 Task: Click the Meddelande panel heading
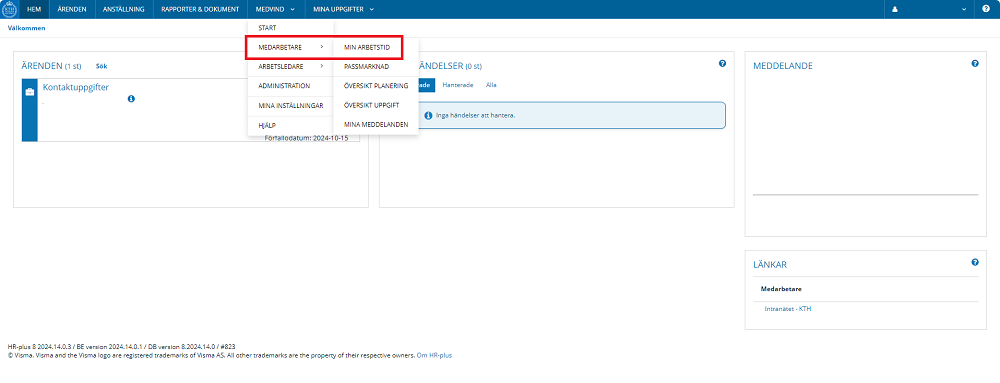click(783, 66)
